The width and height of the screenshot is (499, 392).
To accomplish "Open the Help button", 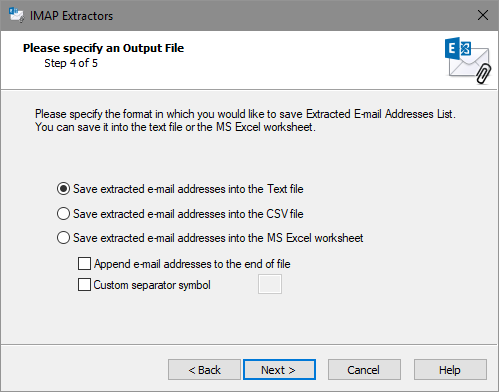I will [450, 370].
